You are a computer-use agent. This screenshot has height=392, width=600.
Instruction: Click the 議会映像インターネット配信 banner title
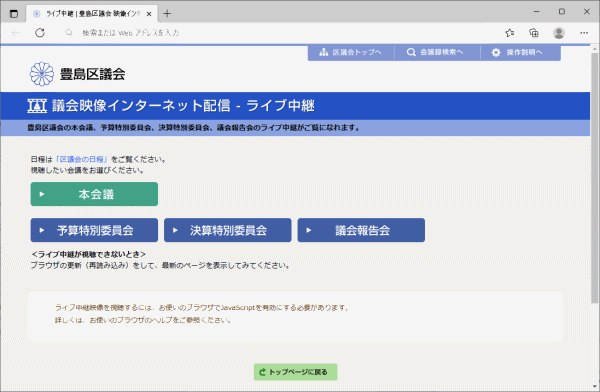pyautogui.click(x=183, y=106)
